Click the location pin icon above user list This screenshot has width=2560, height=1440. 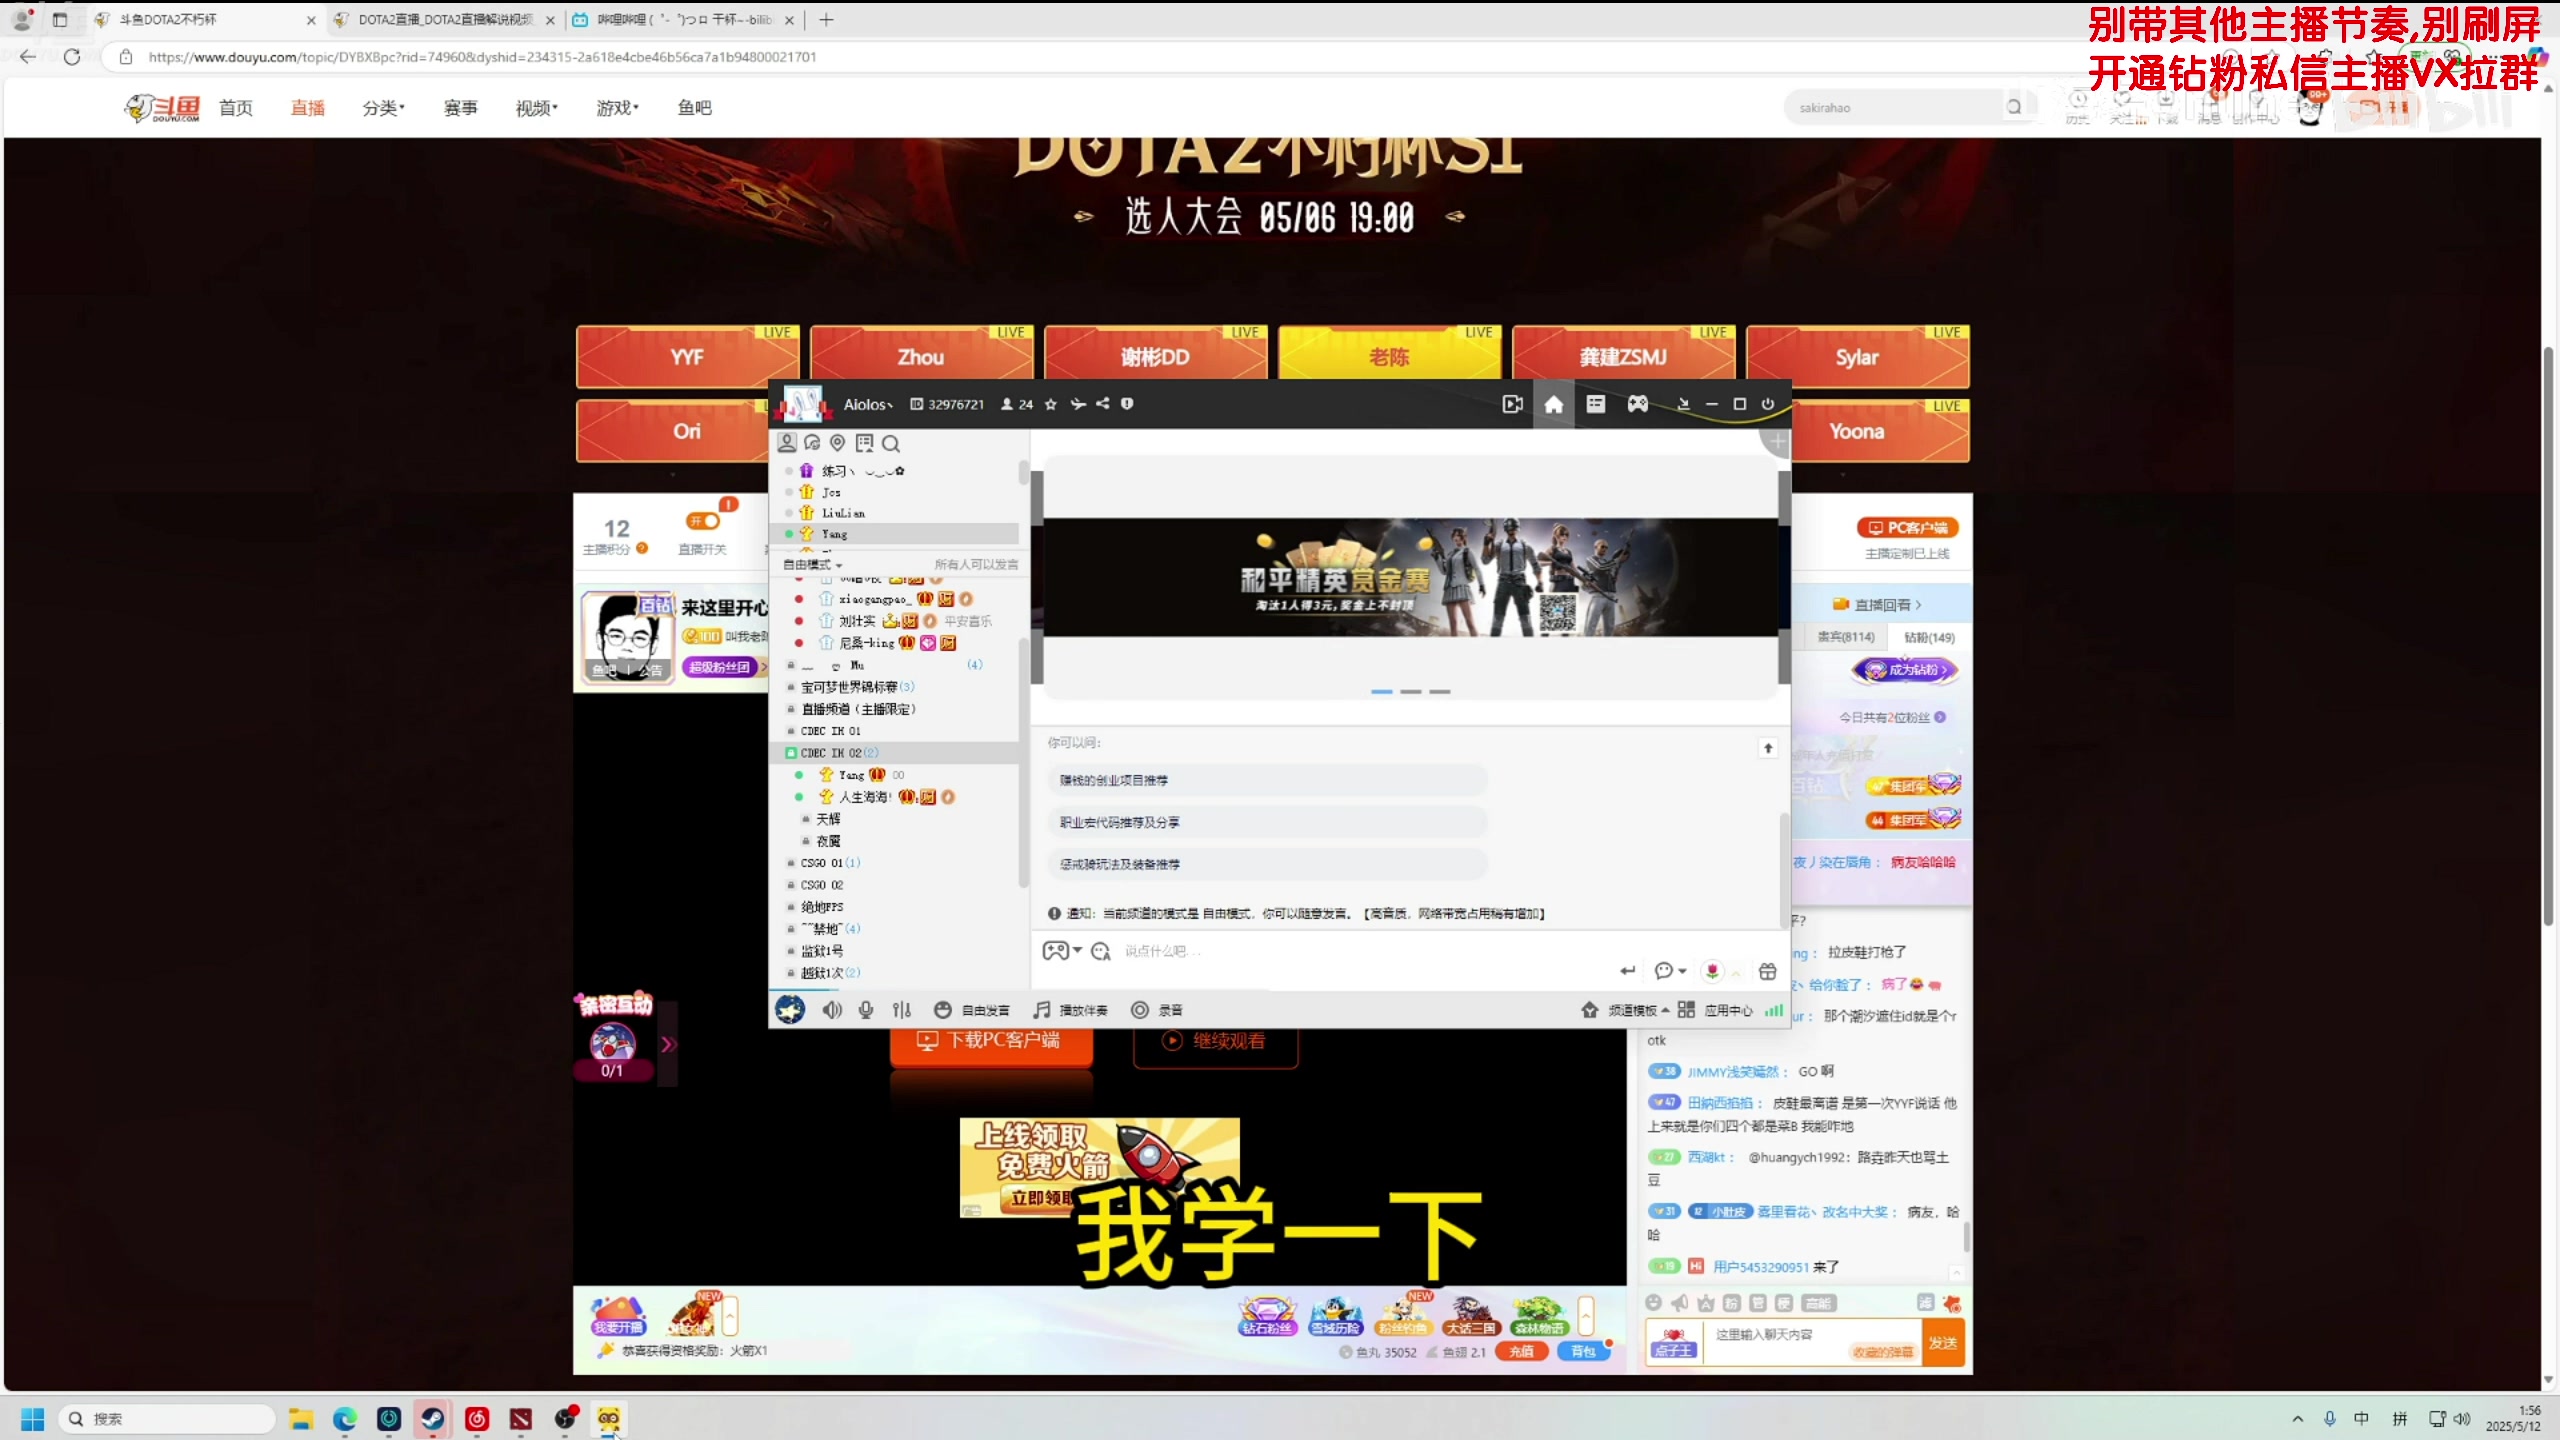coord(838,442)
